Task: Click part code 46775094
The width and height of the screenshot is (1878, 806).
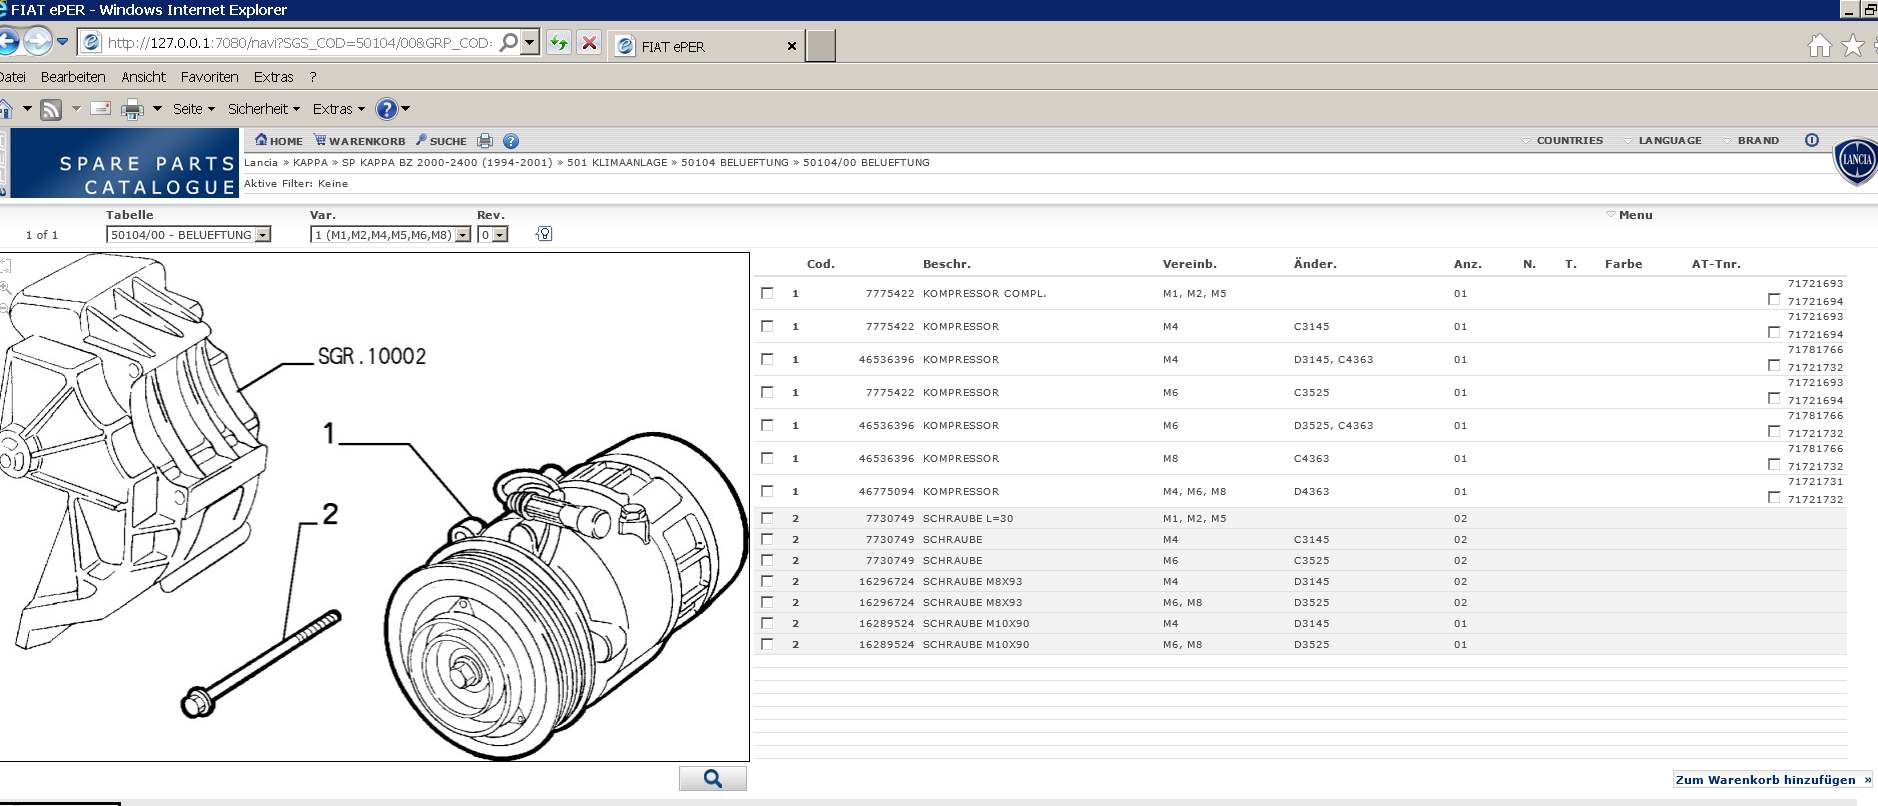Action: (886, 491)
